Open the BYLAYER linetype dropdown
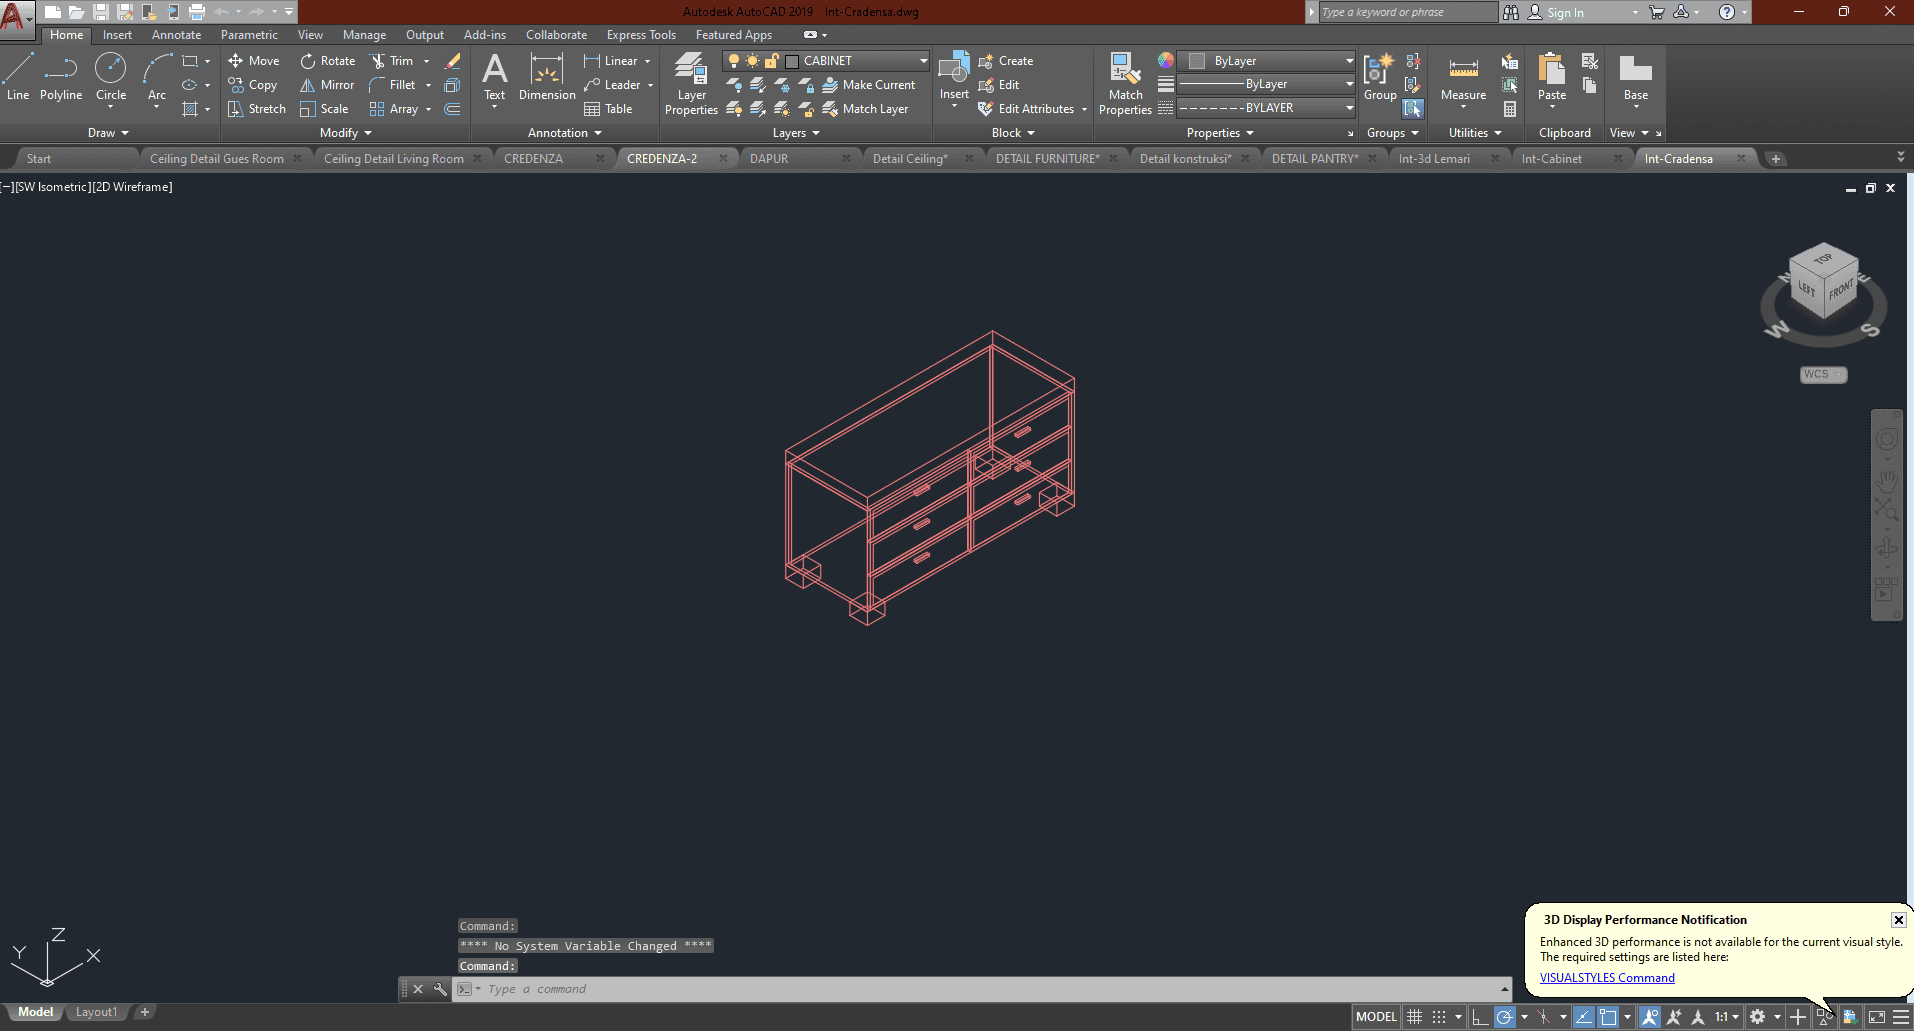 click(x=1349, y=108)
